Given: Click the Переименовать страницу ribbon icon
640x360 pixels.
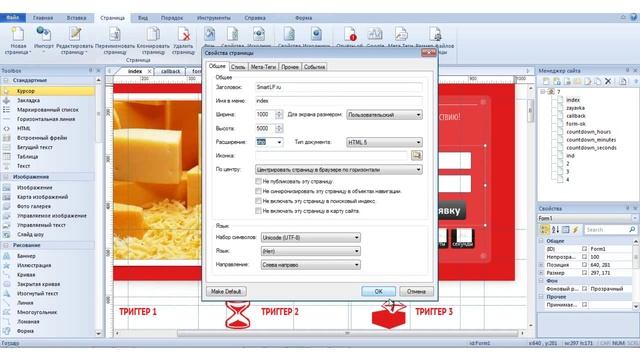Looking at the screenshot, I should pyautogui.click(x=114, y=34).
